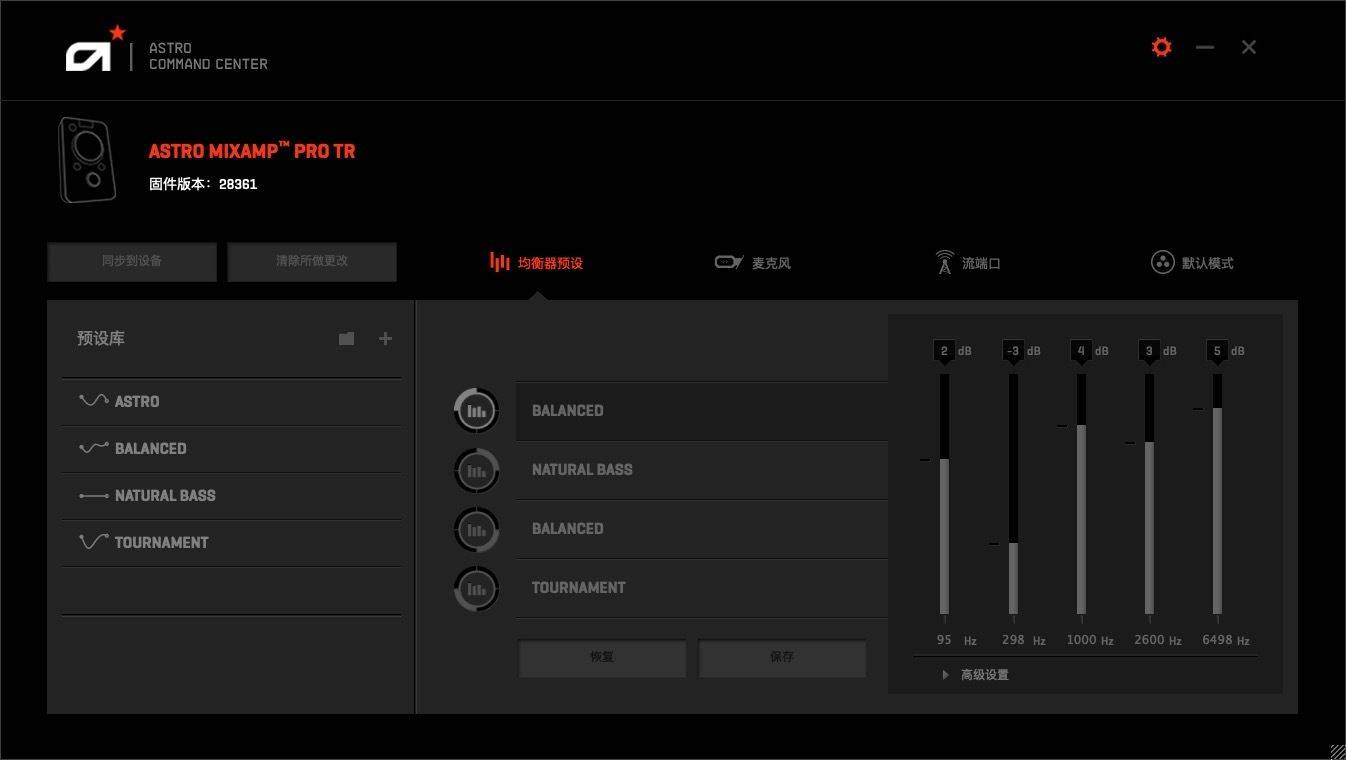
Task: Click the fourth slot's TOURNAMENT circular icon
Action: 476,588
